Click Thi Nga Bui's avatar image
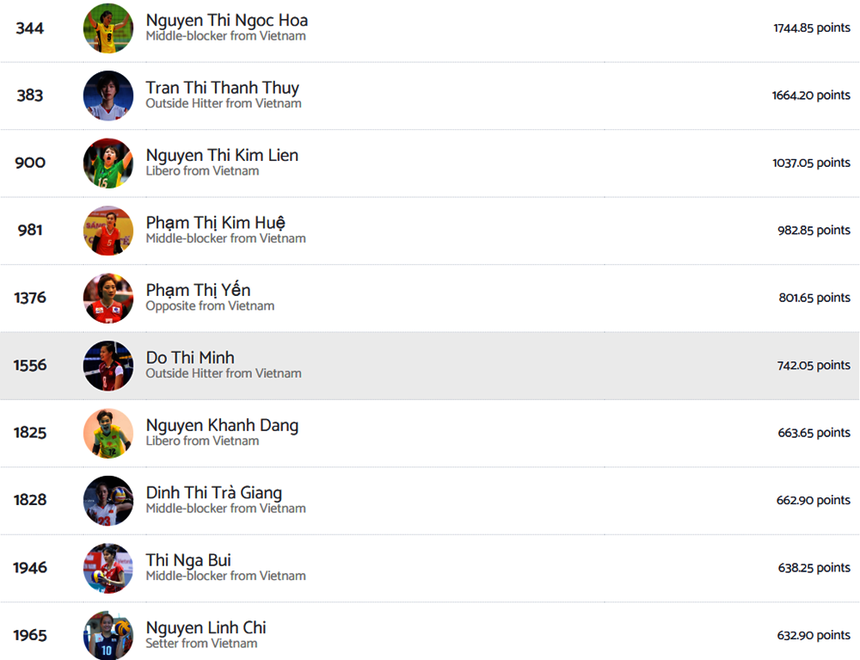860x660 pixels. [x=108, y=568]
